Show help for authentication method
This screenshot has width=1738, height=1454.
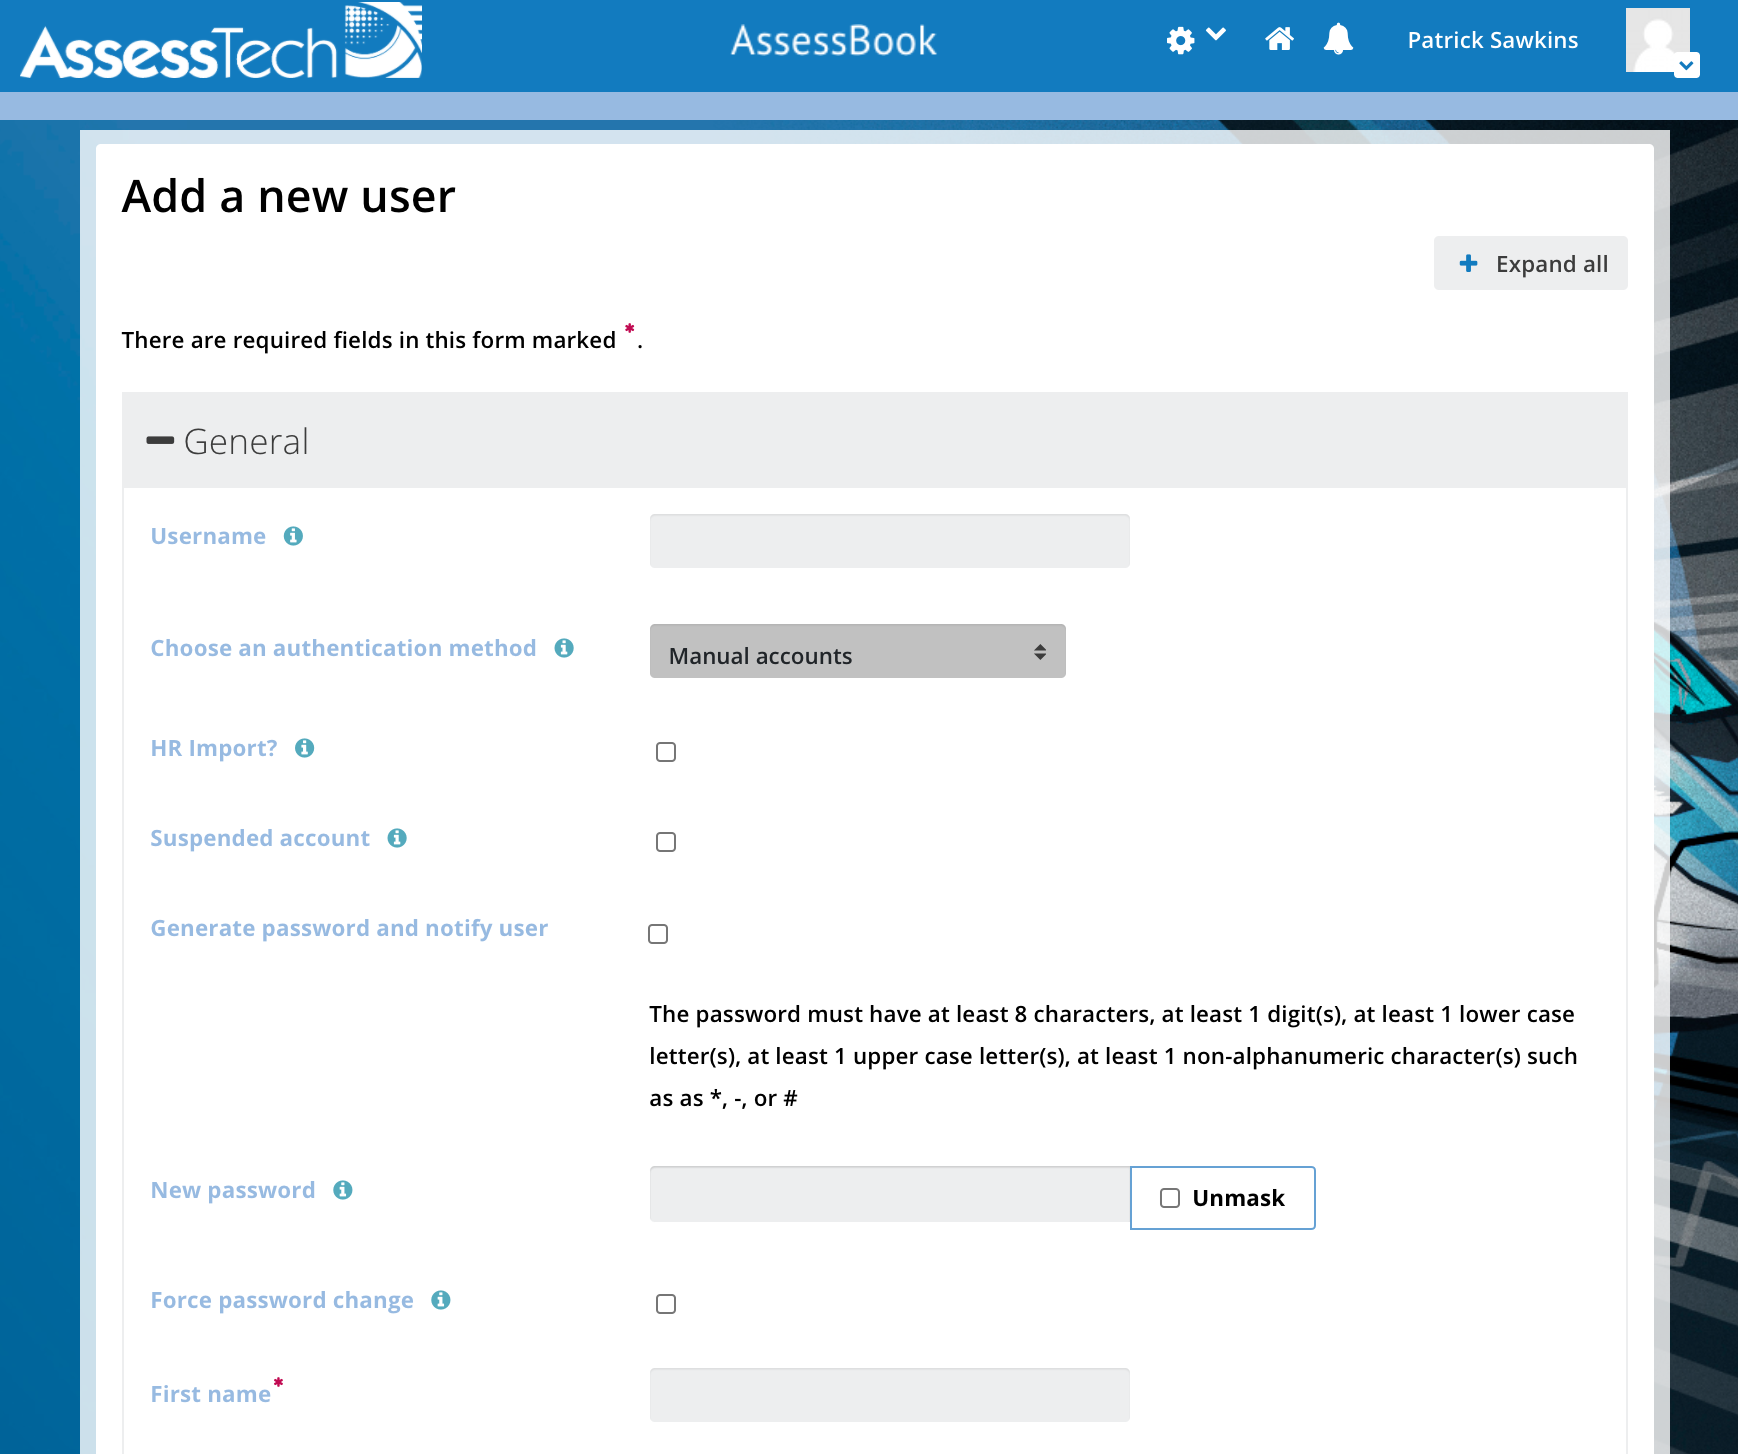[x=564, y=648]
